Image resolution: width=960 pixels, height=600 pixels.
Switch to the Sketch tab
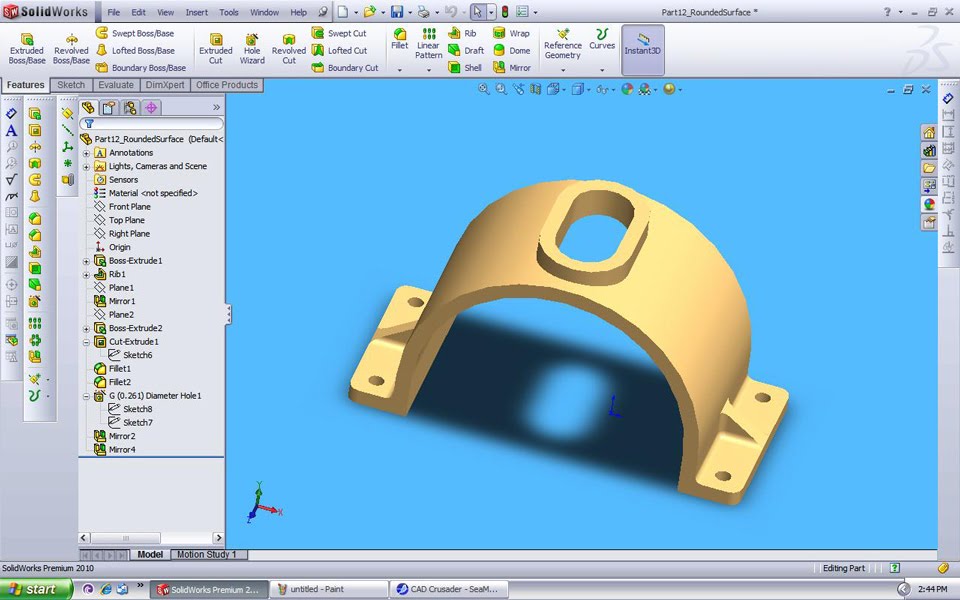coord(71,85)
